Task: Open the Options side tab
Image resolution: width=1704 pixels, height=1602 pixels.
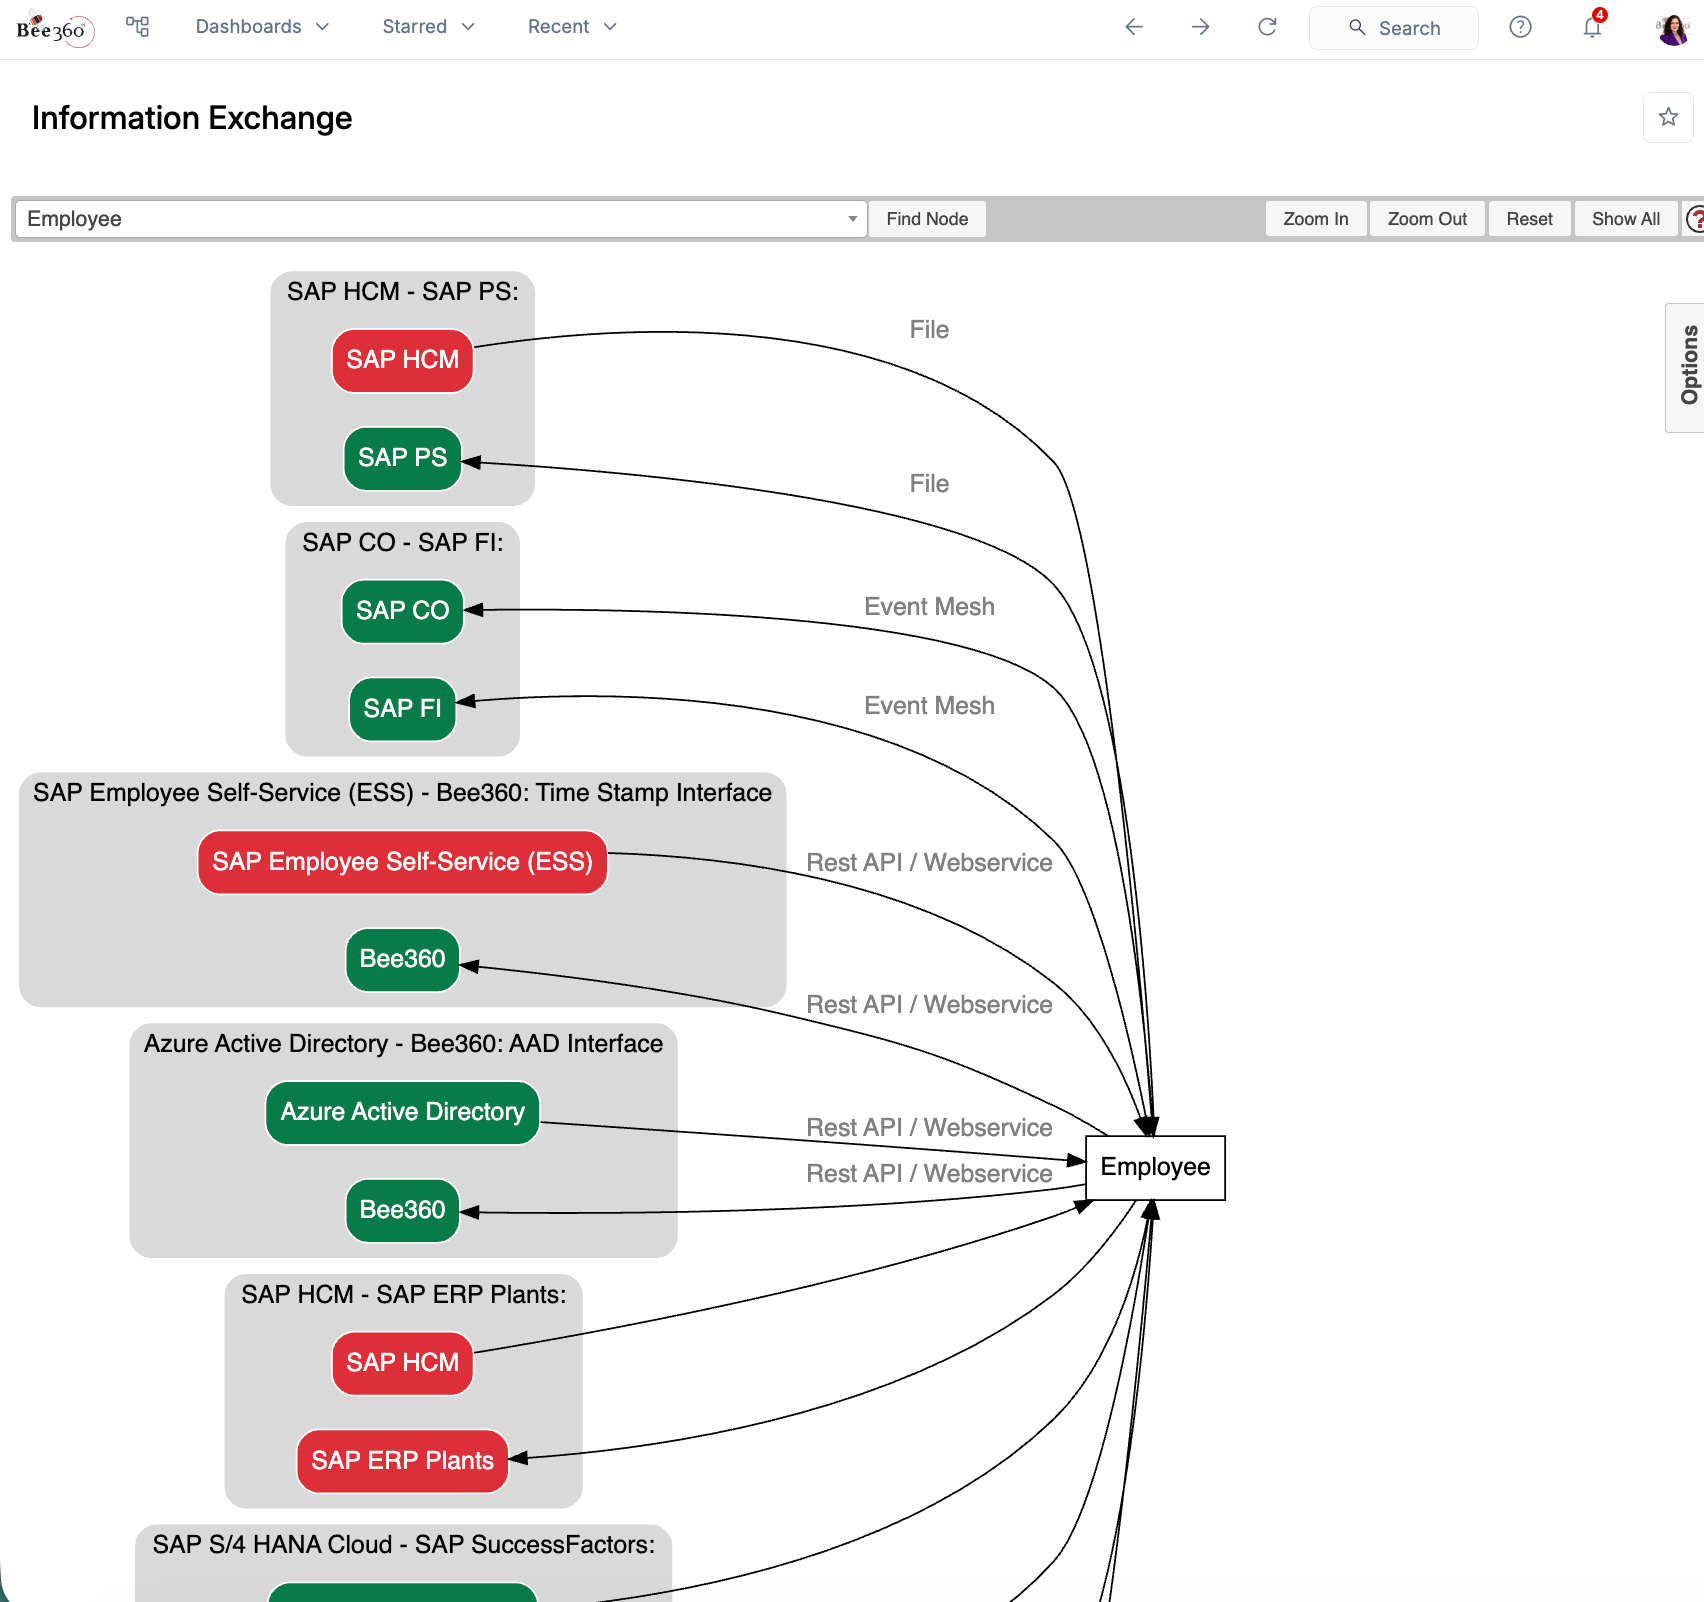Action: [1688, 366]
